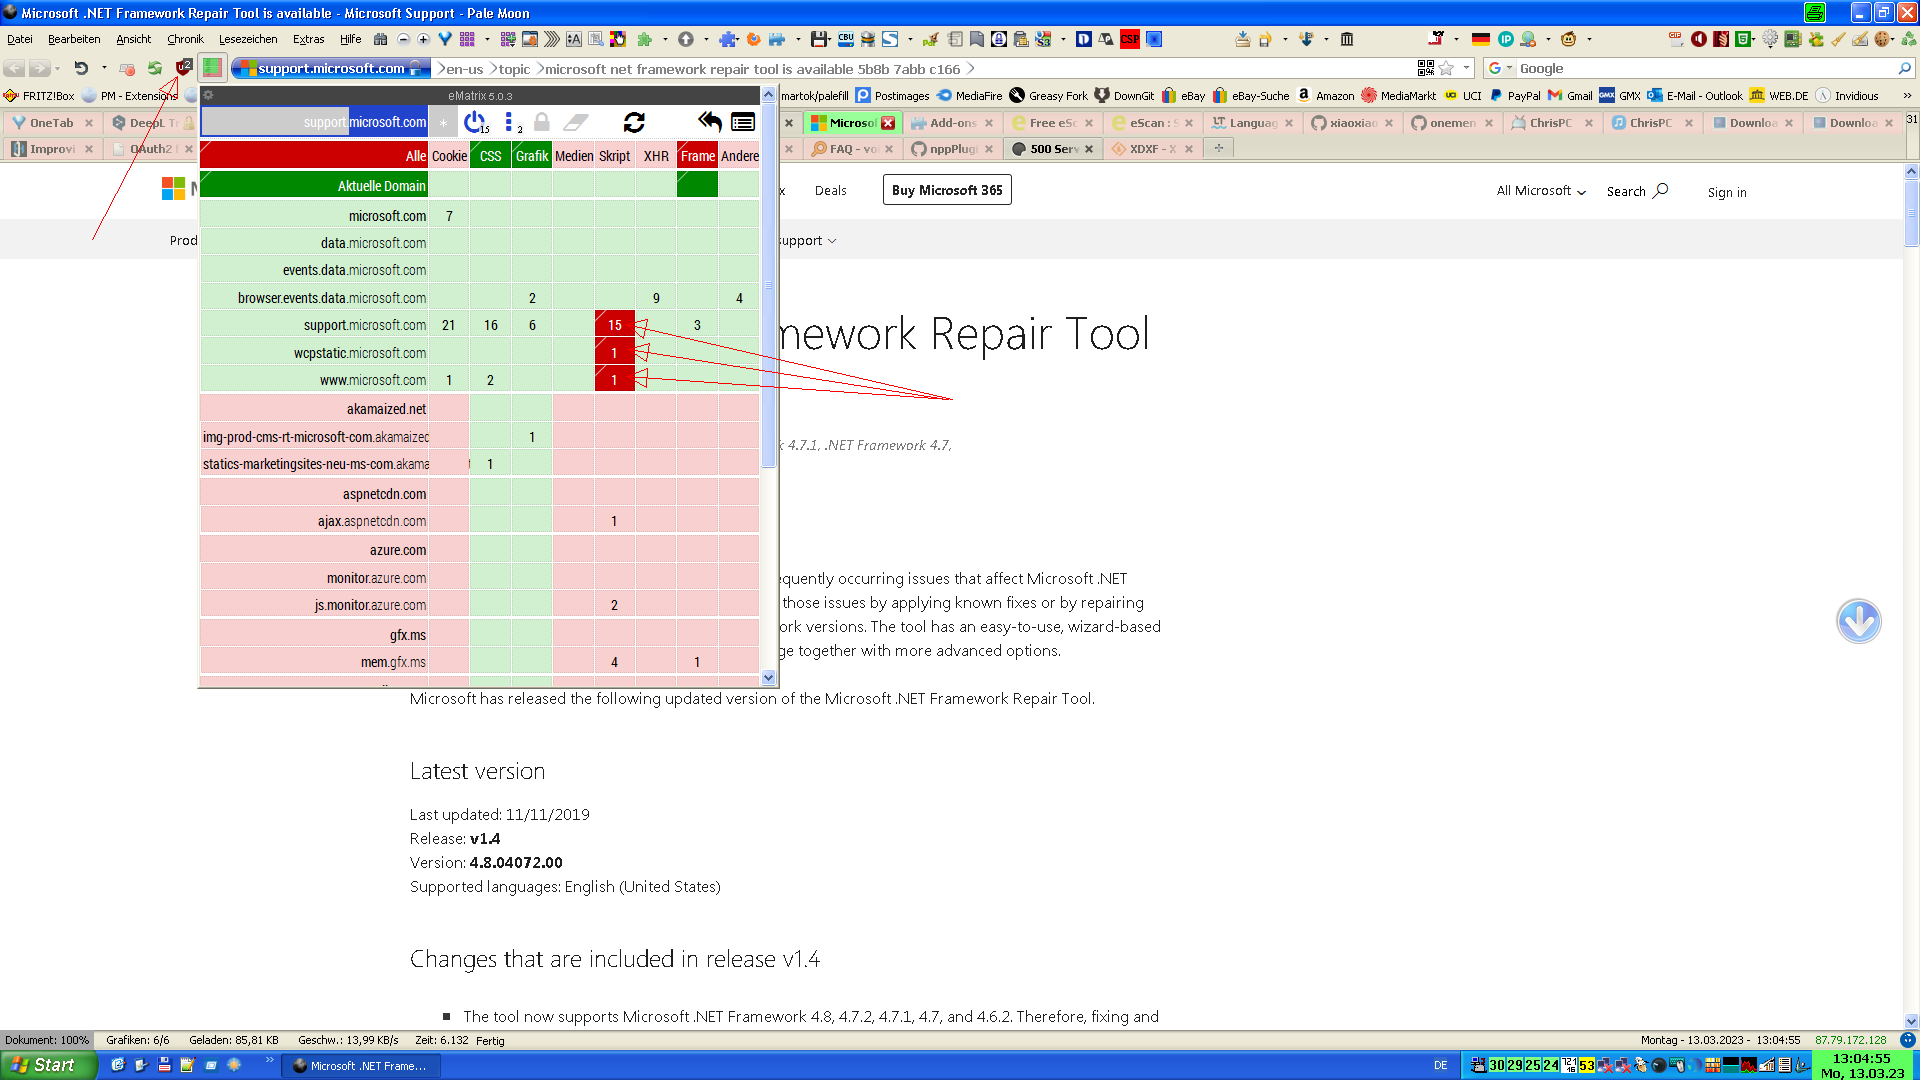Toggle the eMatrix padlock persist icon
This screenshot has width=1920, height=1080.
pyautogui.click(x=542, y=122)
